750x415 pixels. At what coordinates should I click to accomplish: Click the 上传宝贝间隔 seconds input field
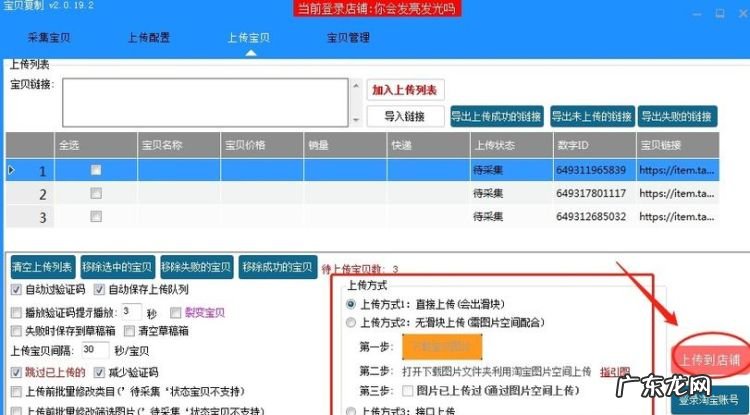tap(95, 350)
